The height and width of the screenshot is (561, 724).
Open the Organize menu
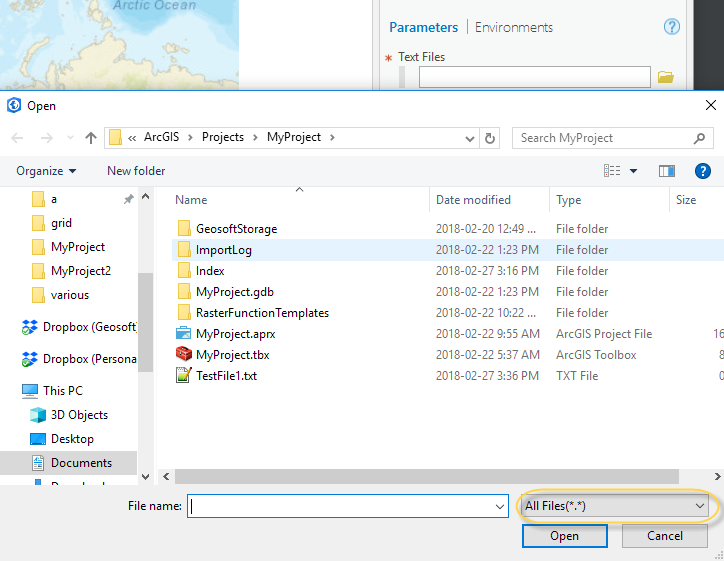click(x=46, y=171)
